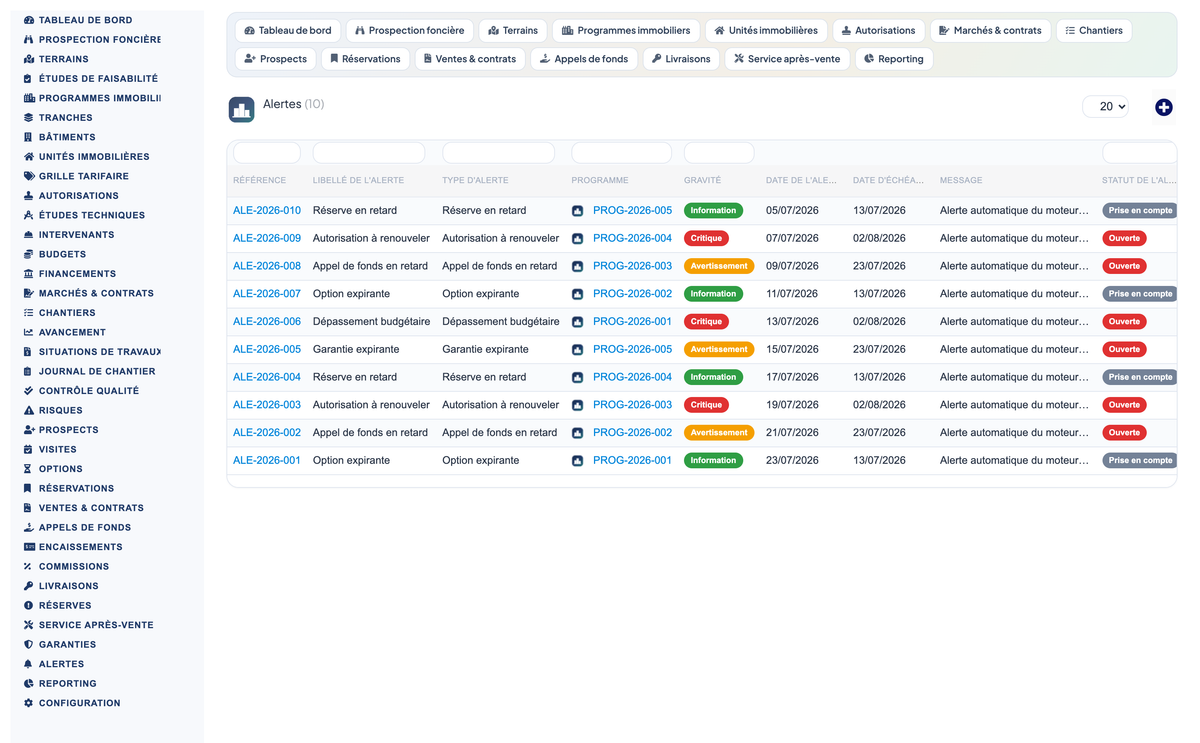Click the Visites sidebar hourglass icon
Viewport: 1200px width, 743px height.
29,449
